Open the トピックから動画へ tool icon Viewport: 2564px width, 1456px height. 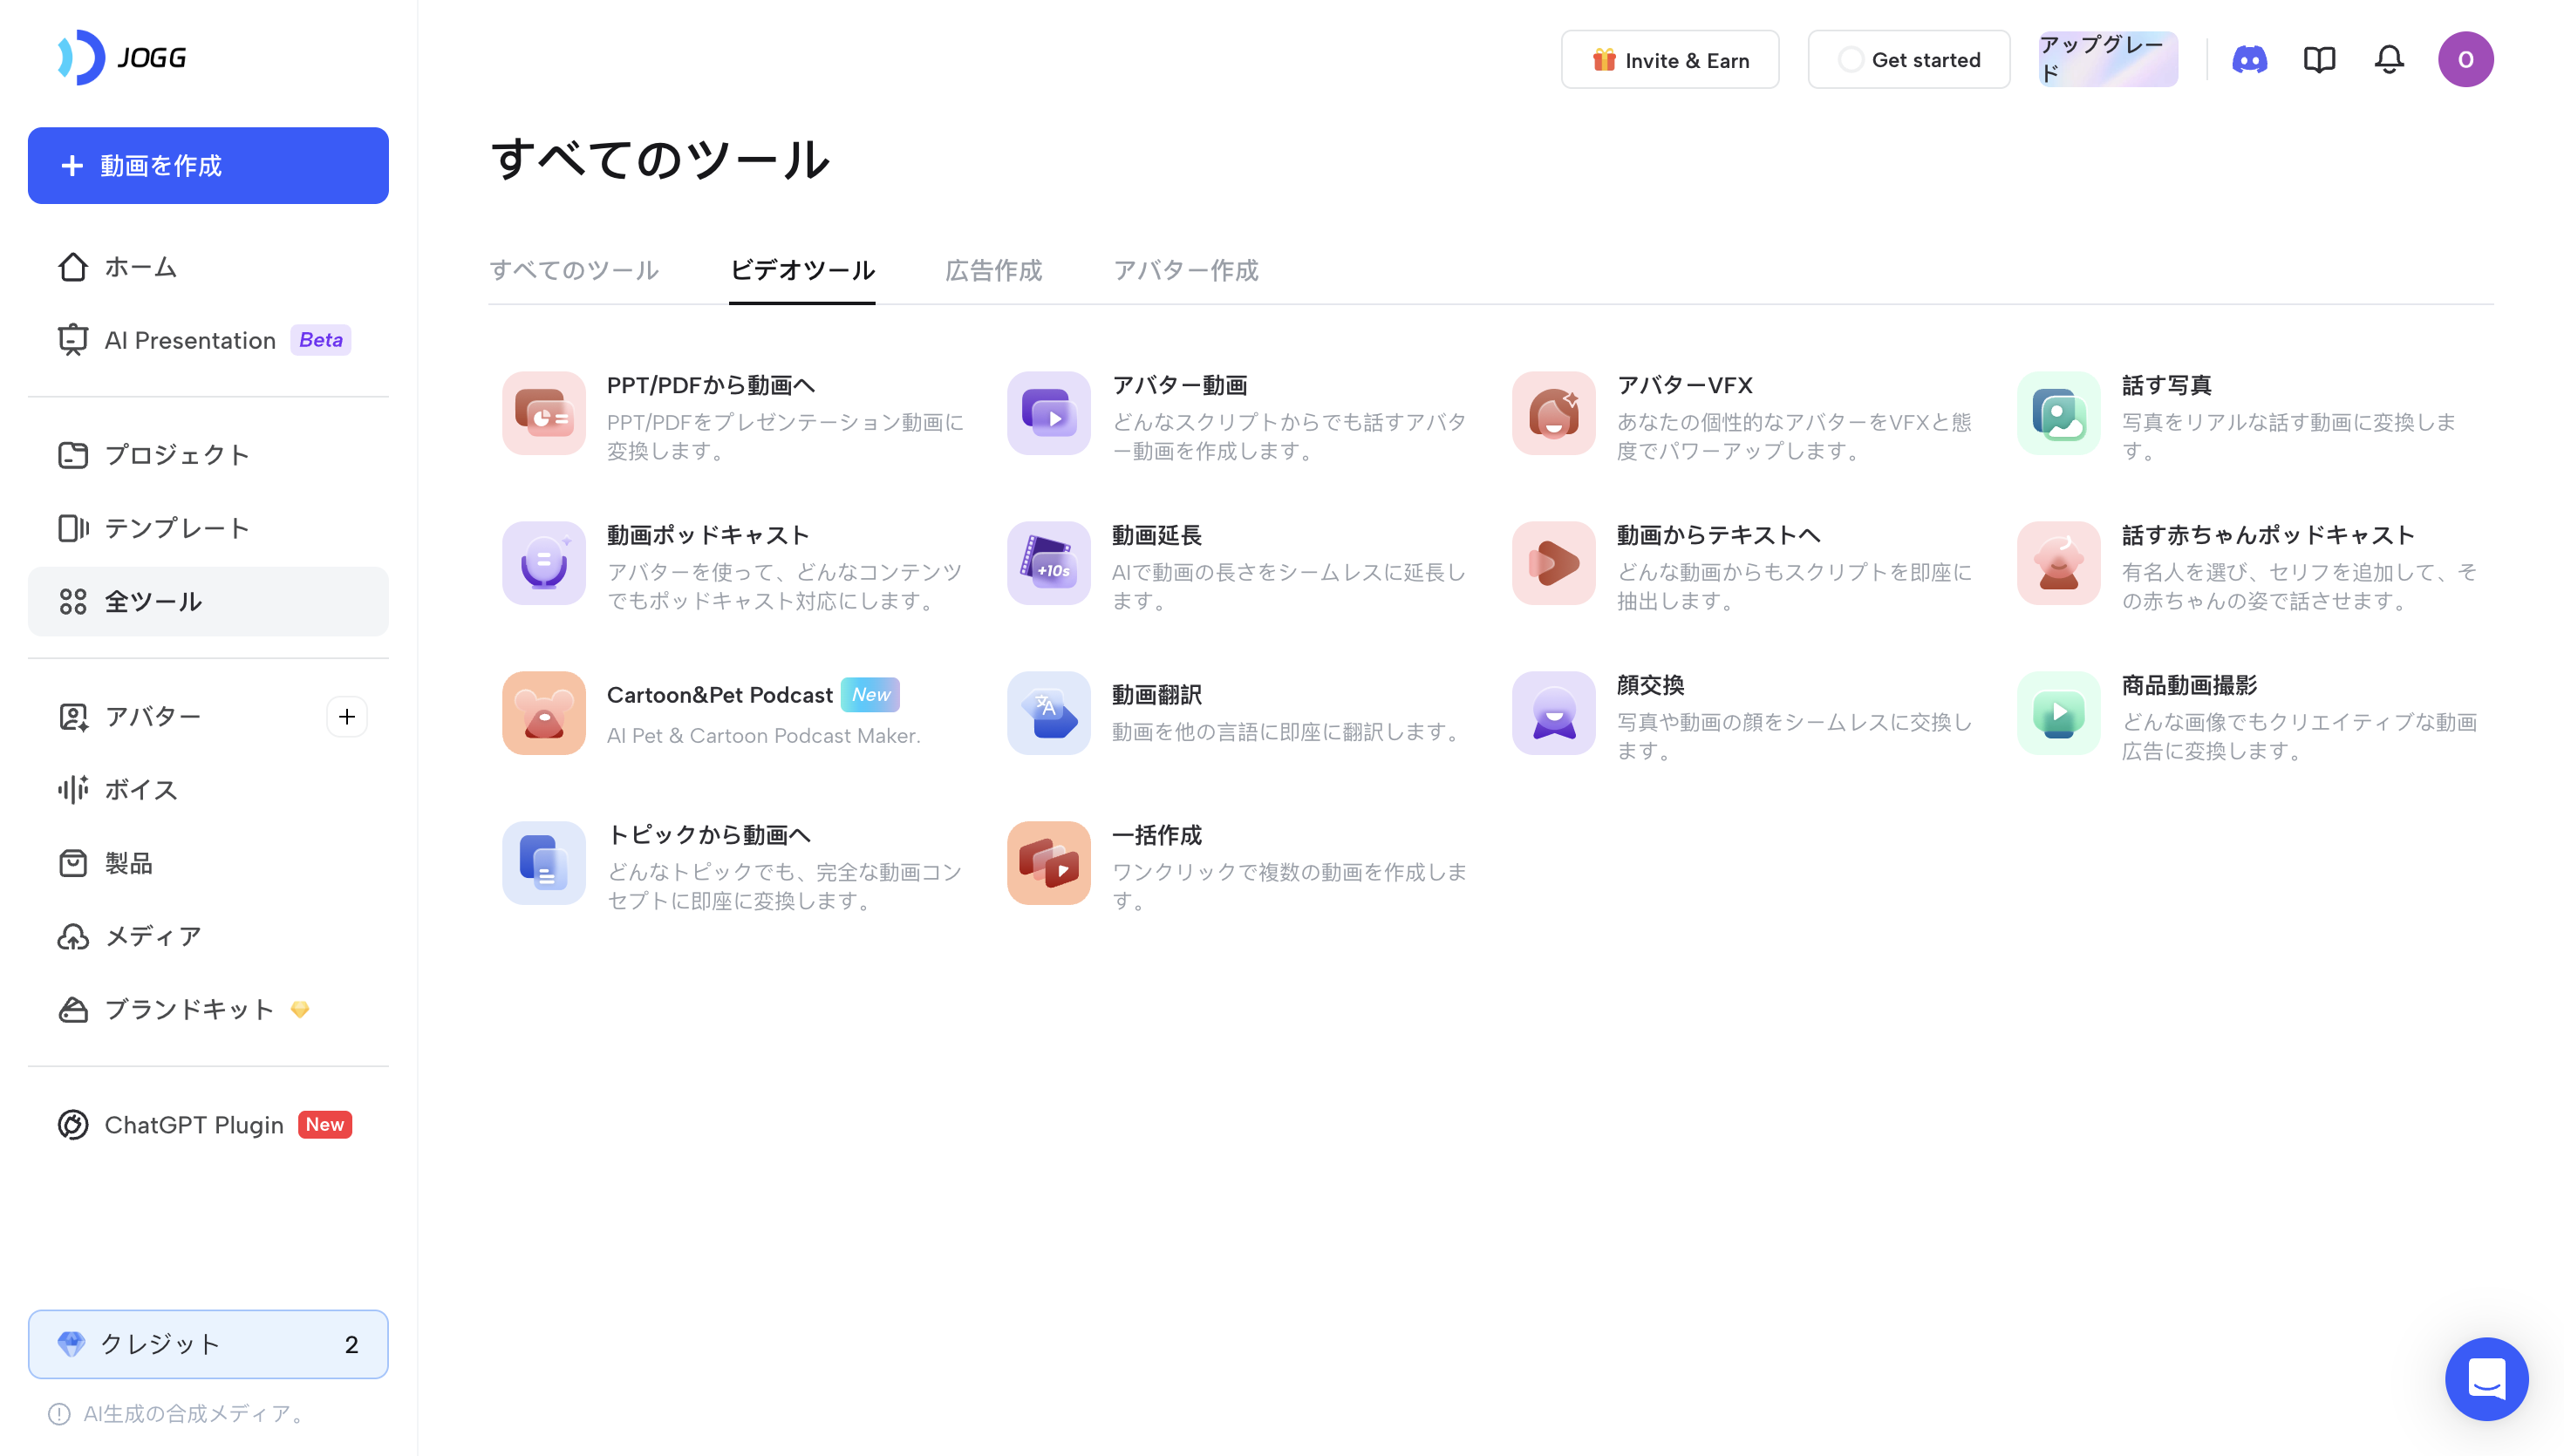pos(543,863)
